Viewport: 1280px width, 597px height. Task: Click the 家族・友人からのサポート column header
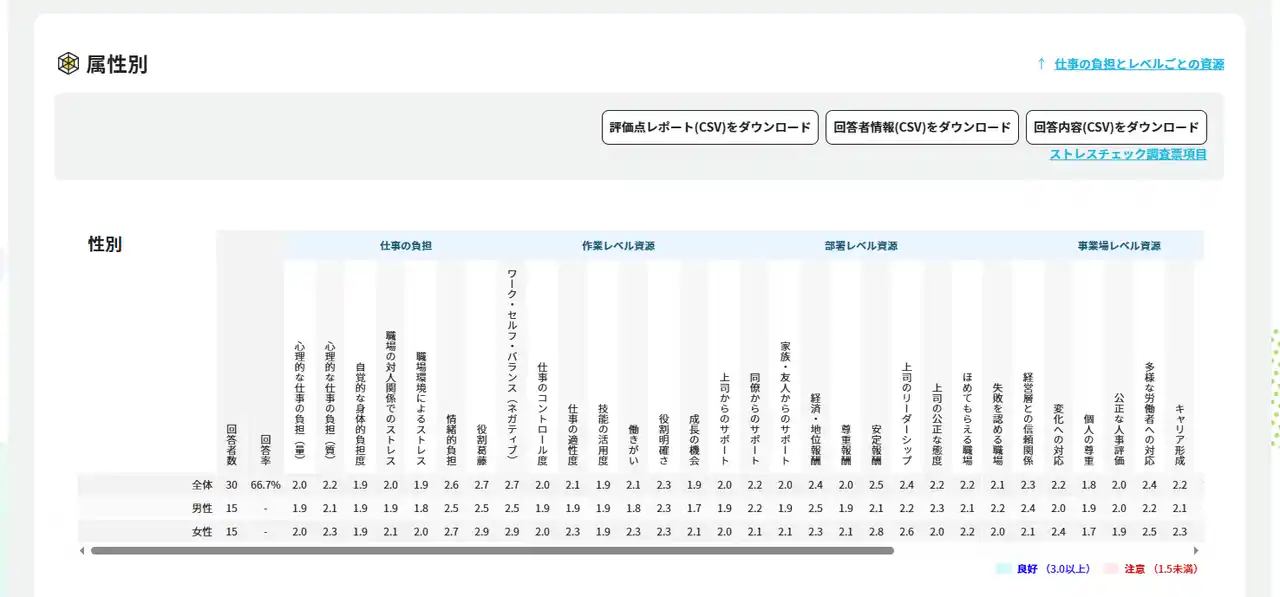(x=785, y=404)
